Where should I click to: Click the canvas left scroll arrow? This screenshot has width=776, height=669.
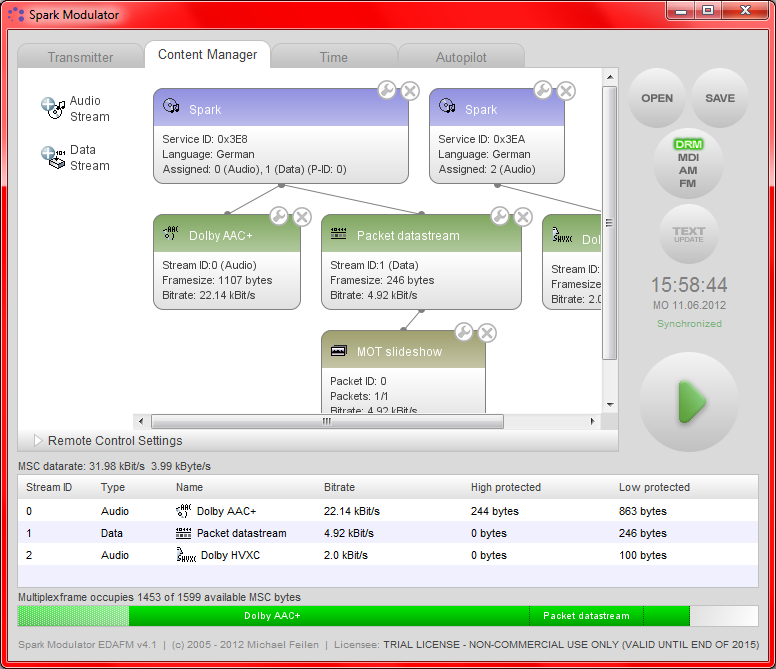[x=141, y=422]
